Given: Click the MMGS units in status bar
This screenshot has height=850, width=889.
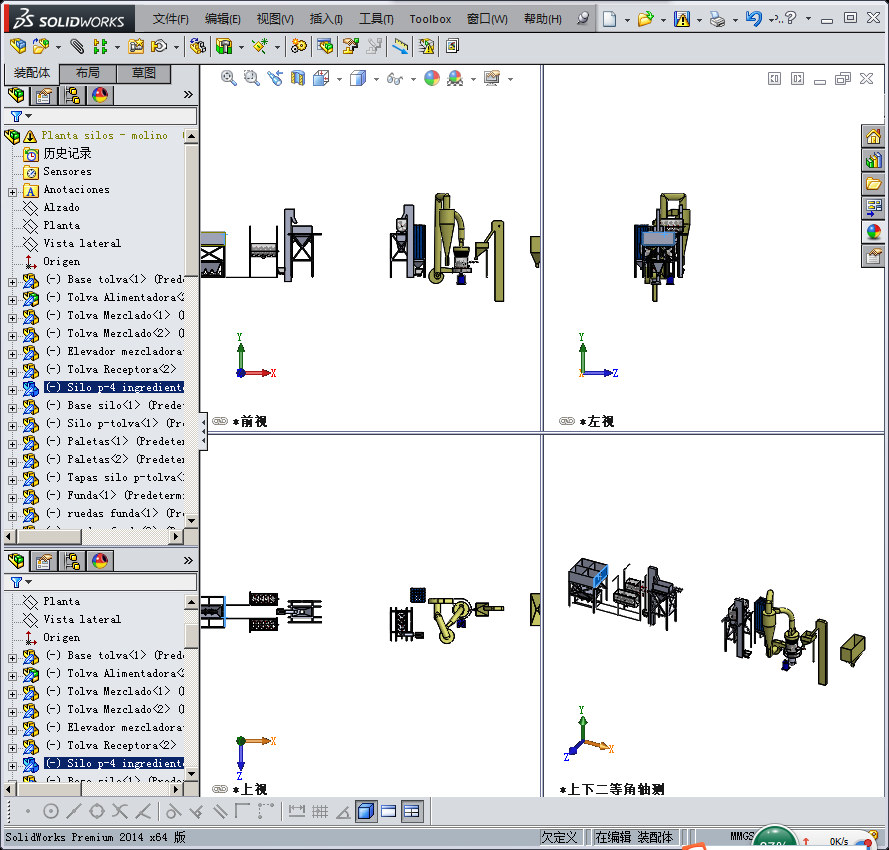Looking at the screenshot, I should pyautogui.click(x=742, y=836).
